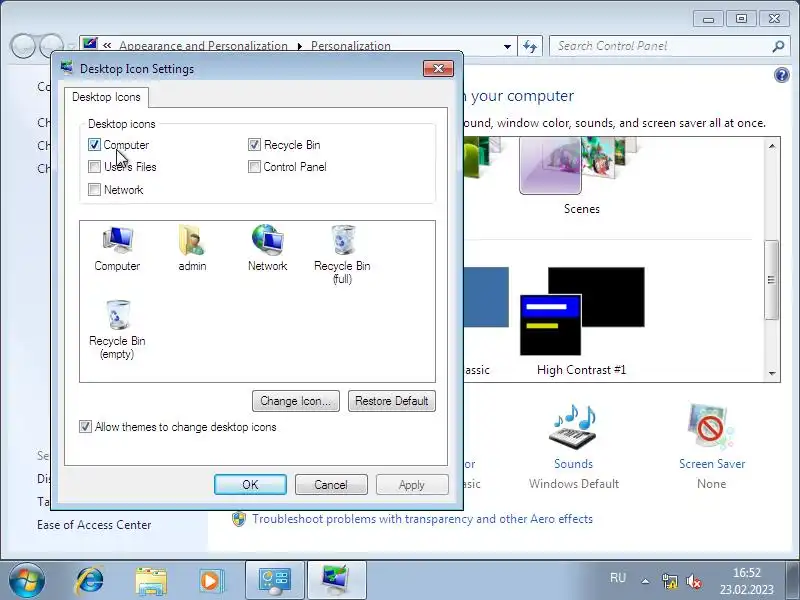Click the muted volume tray icon

(x=693, y=581)
